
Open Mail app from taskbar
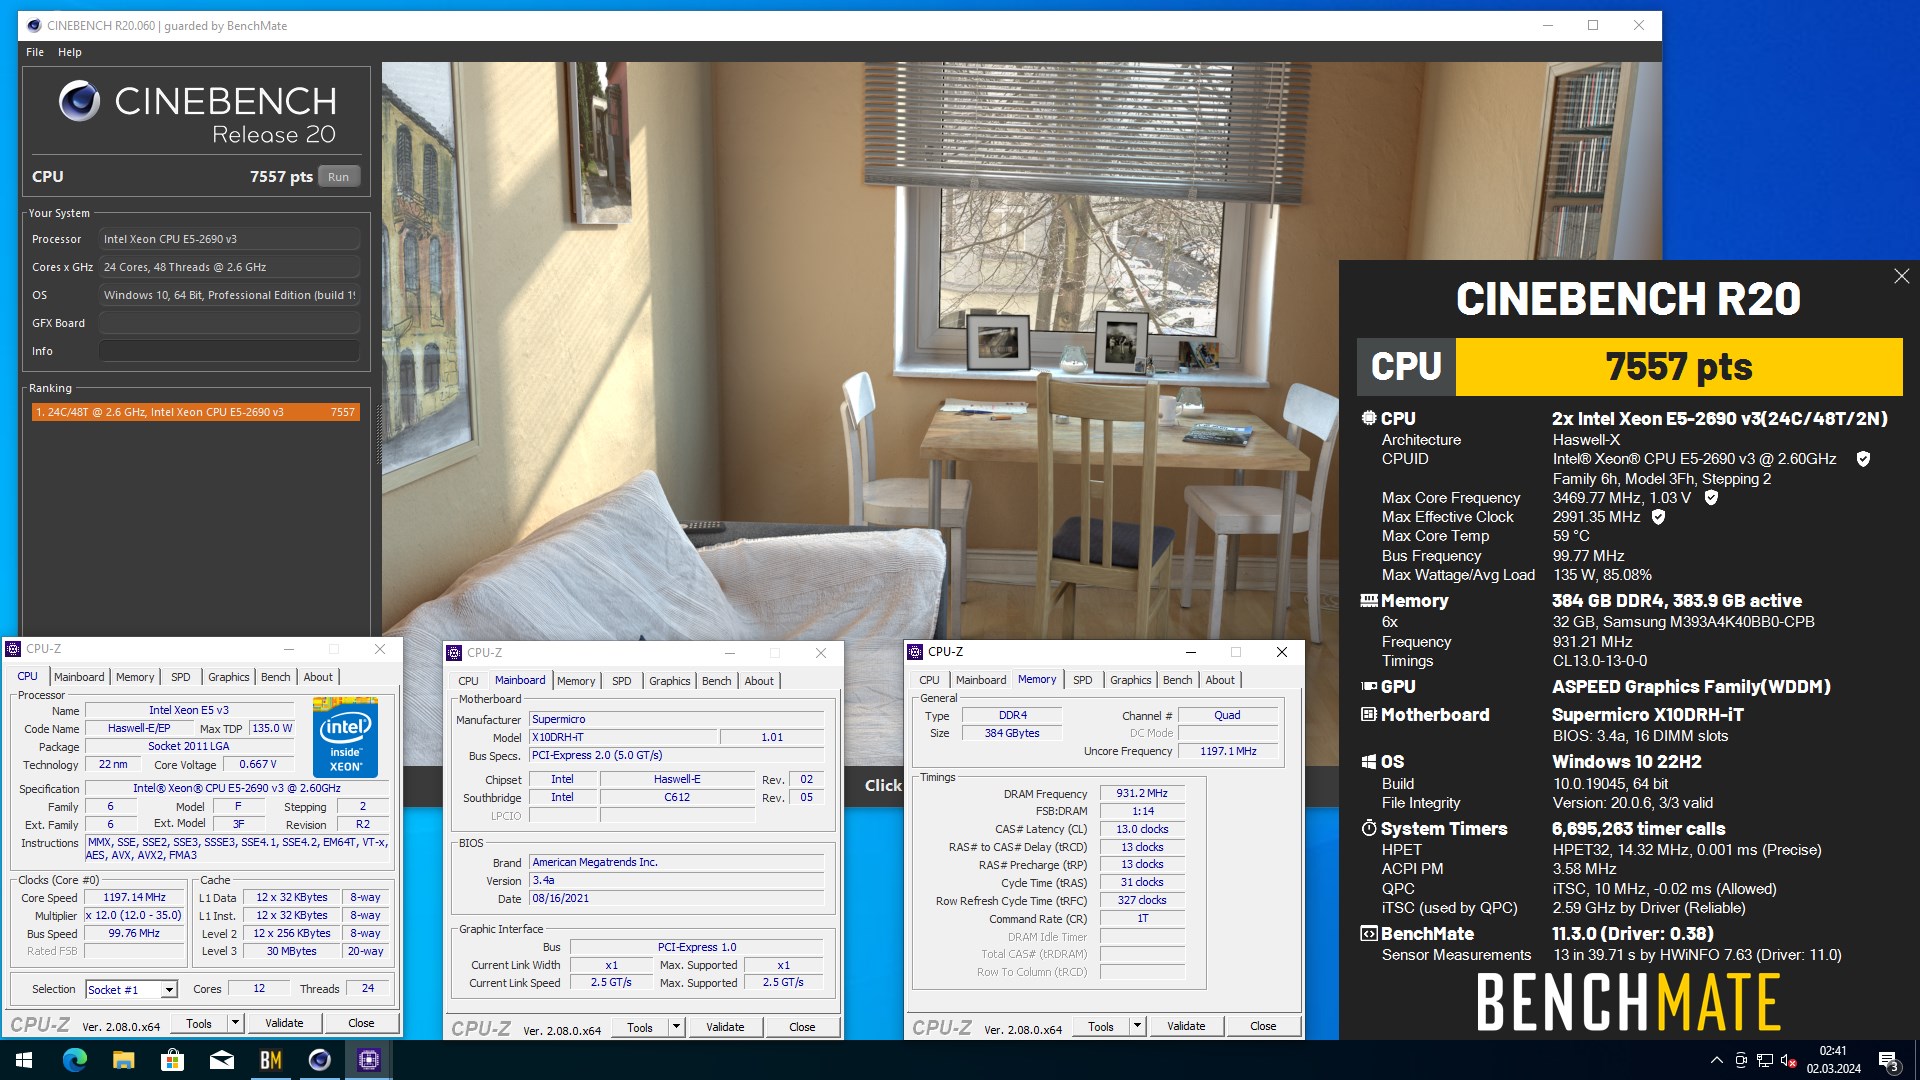pyautogui.click(x=221, y=1060)
